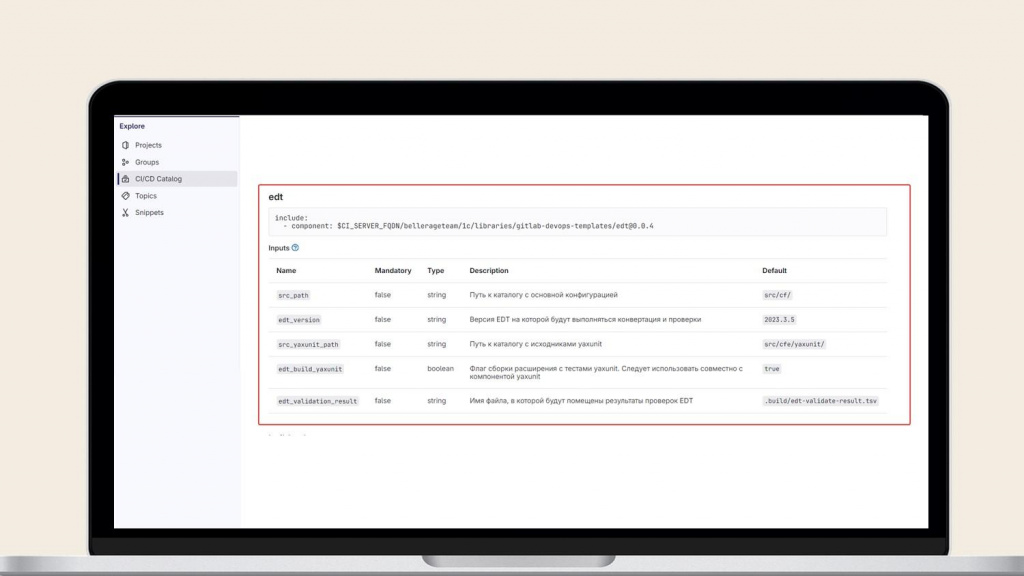1024x576 pixels.
Task: Click the edt_validation_result row description text
Action: (x=581, y=401)
